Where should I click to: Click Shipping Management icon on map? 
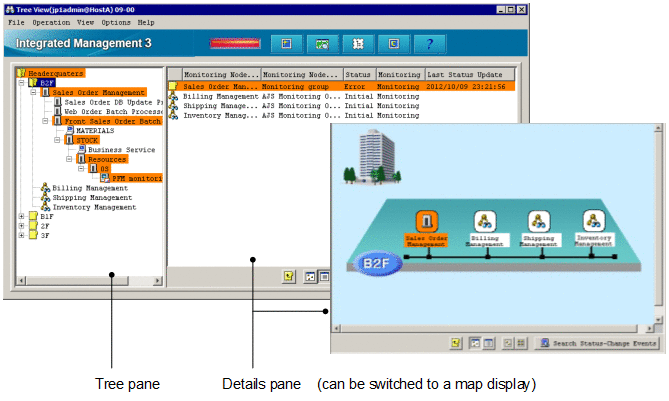(x=539, y=221)
